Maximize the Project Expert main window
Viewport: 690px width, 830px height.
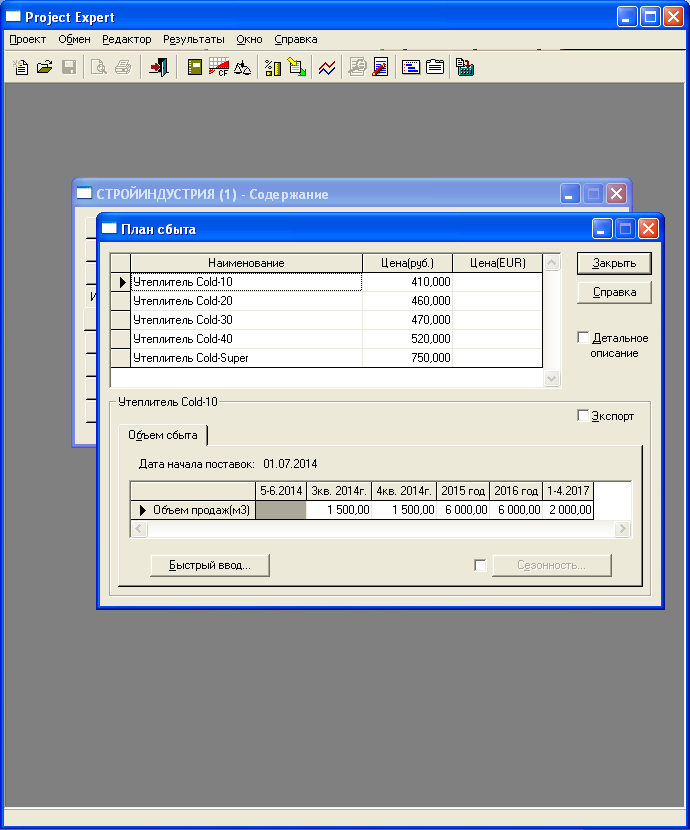[650, 16]
